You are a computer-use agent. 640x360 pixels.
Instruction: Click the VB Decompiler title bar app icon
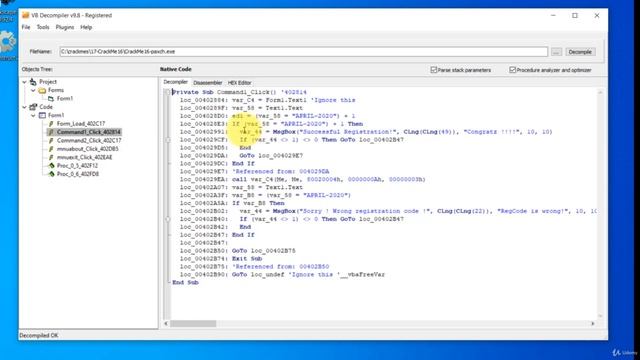click(x=26, y=15)
